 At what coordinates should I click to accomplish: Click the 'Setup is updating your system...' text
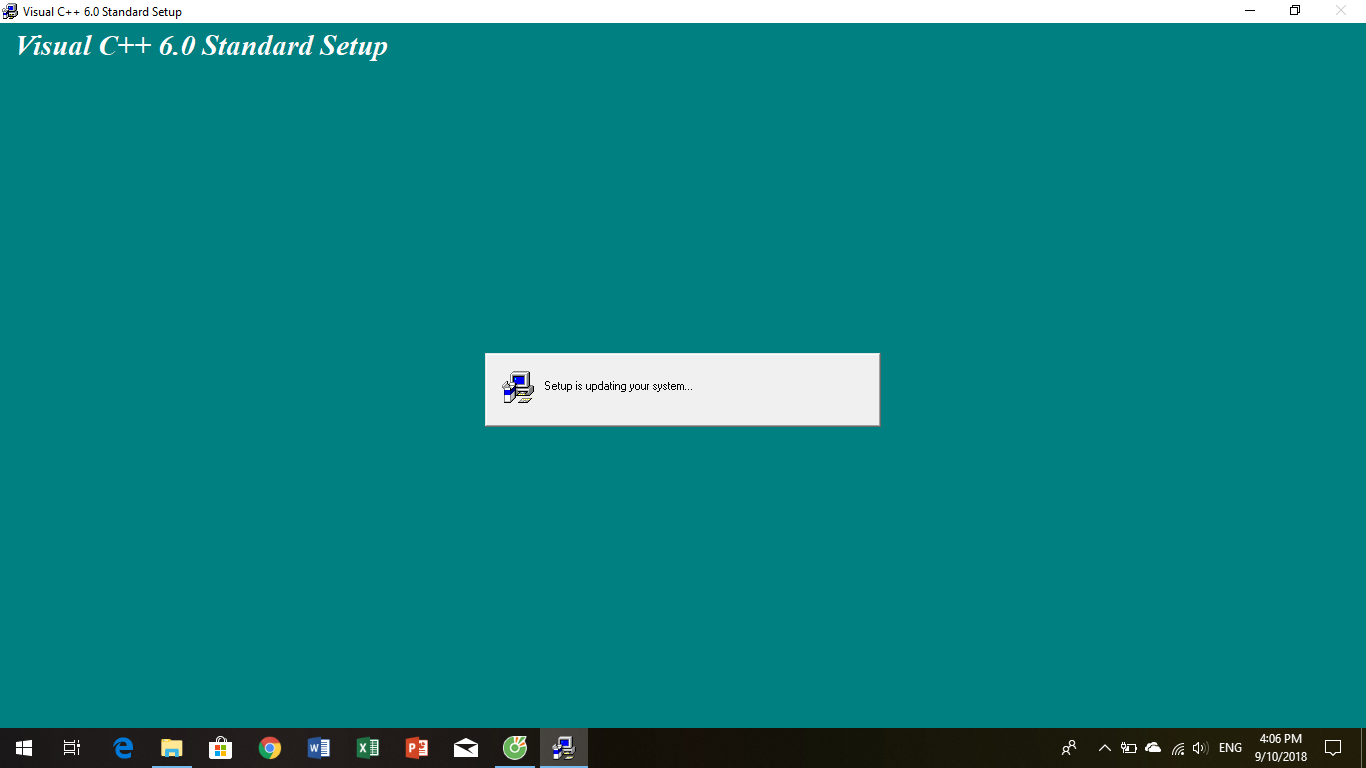click(x=618, y=386)
